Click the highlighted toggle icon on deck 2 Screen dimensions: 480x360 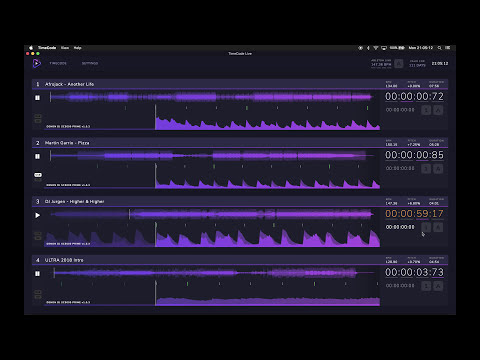tap(38, 175)
